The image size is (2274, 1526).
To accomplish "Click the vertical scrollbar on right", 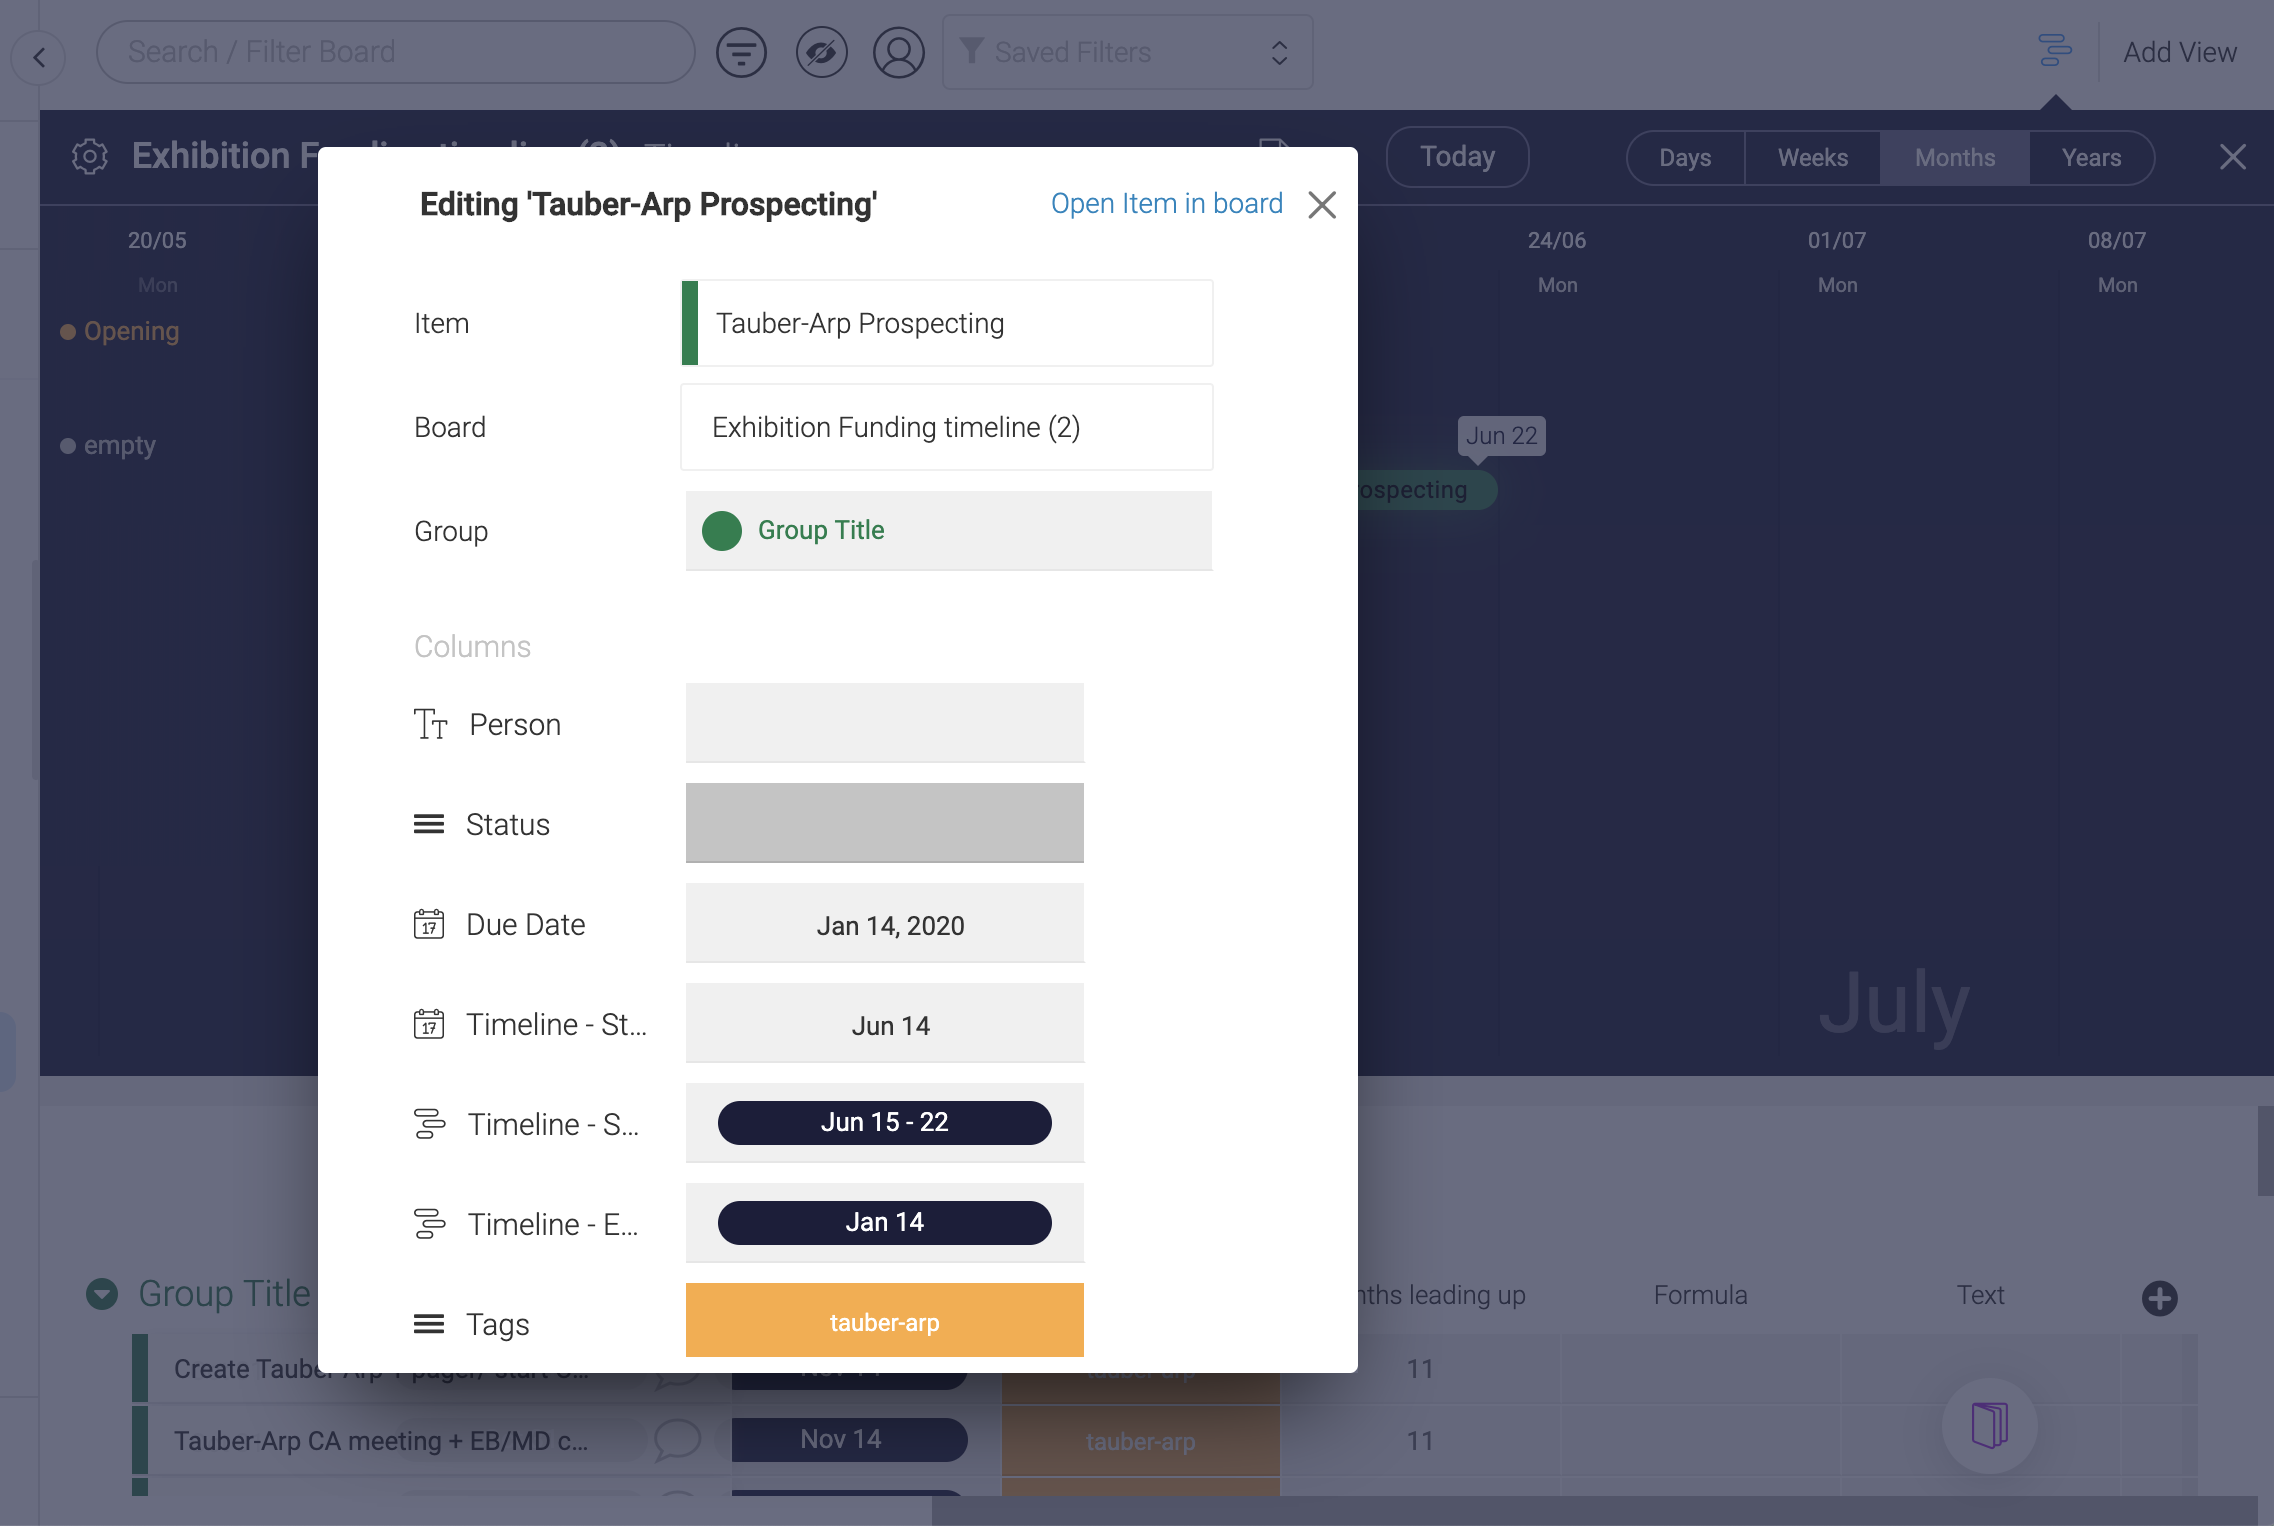I will 2265,1150.
